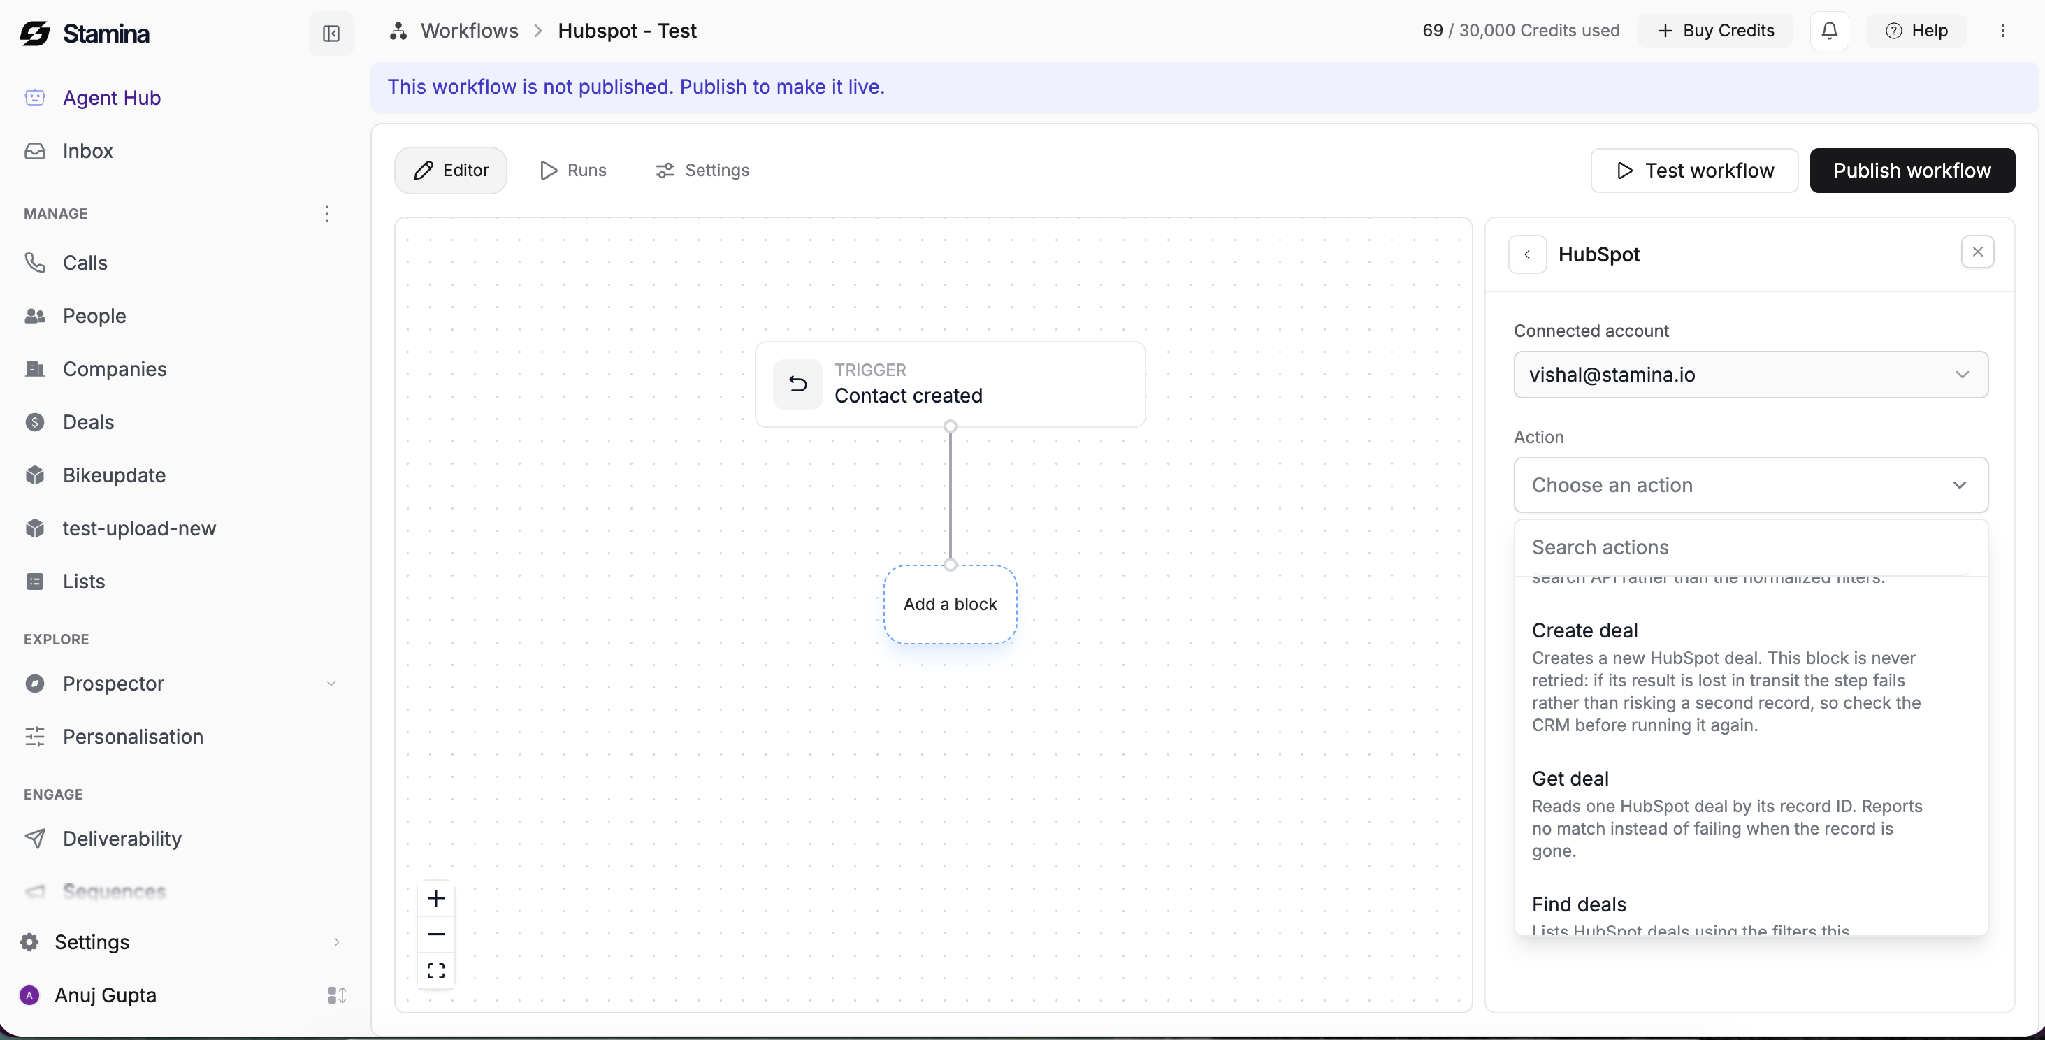The width and height of the screenshot is (2045, 1040).
Task: Open MANAGE section three-dot options
Action: point(327,214)
